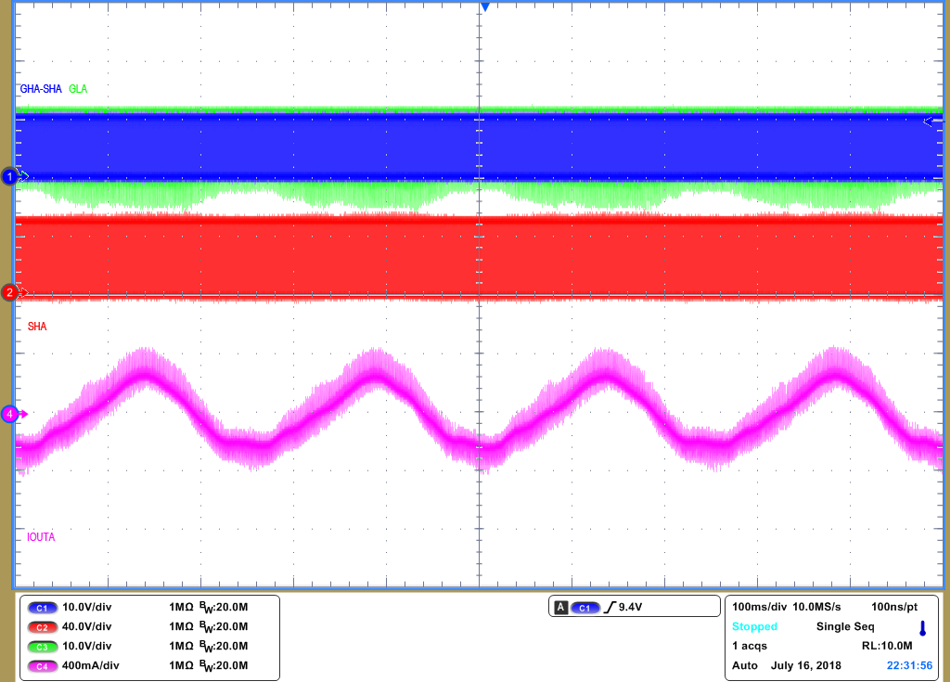Open the C2 40.0V/div vertical scale setting

[x=88, y=625]
